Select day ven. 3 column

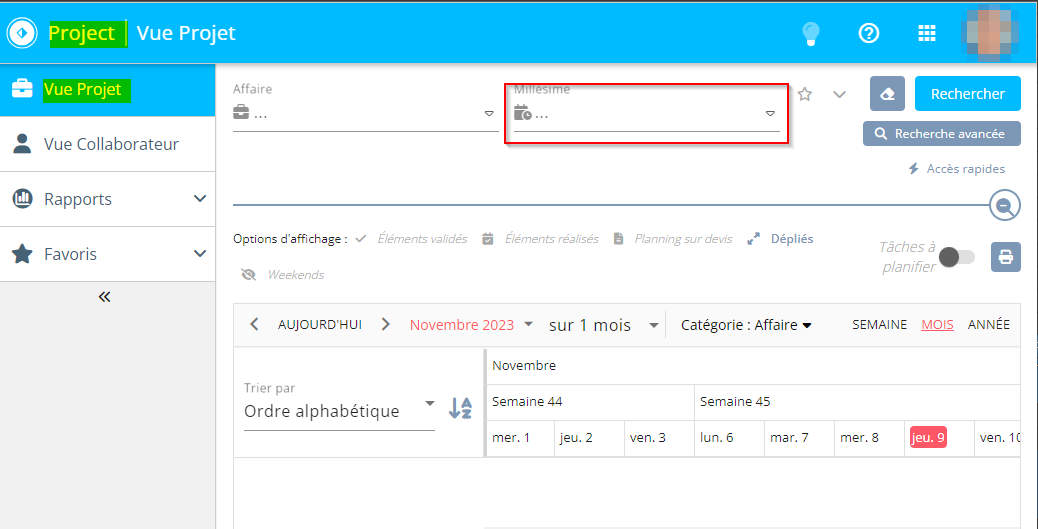[x=659, y=438]
